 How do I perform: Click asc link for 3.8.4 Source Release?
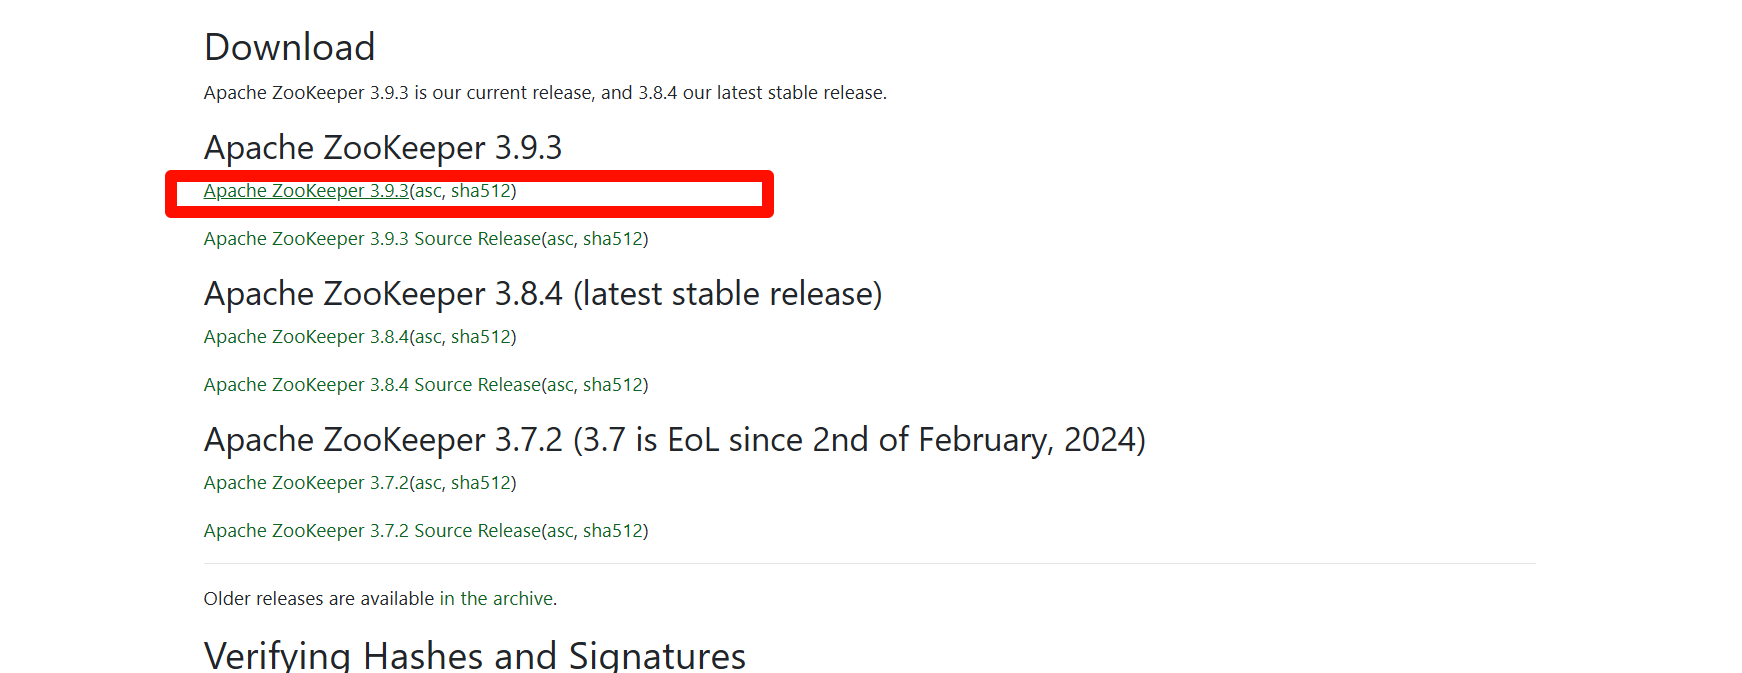tap(559, 385)
